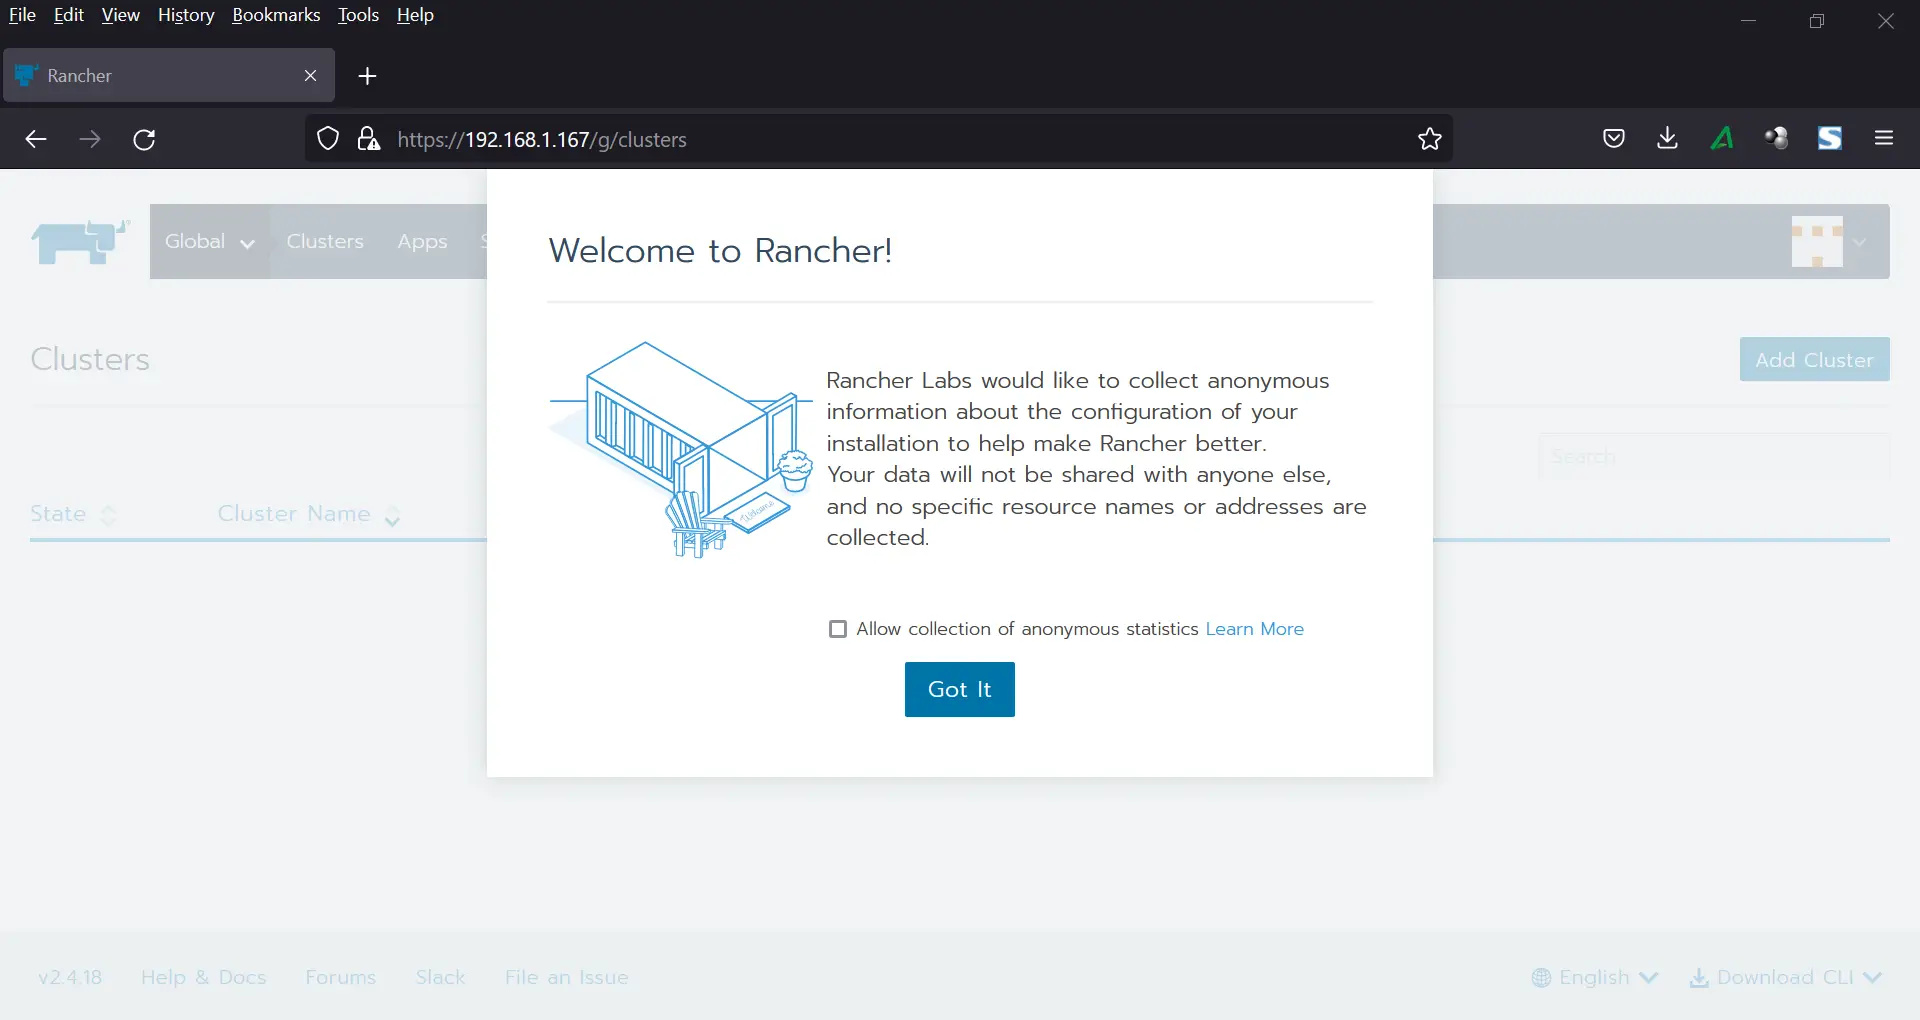Screen dimensions: 1920x1020
Task: Expand the Download CLI dropdown
Action: click(1786, 977)
